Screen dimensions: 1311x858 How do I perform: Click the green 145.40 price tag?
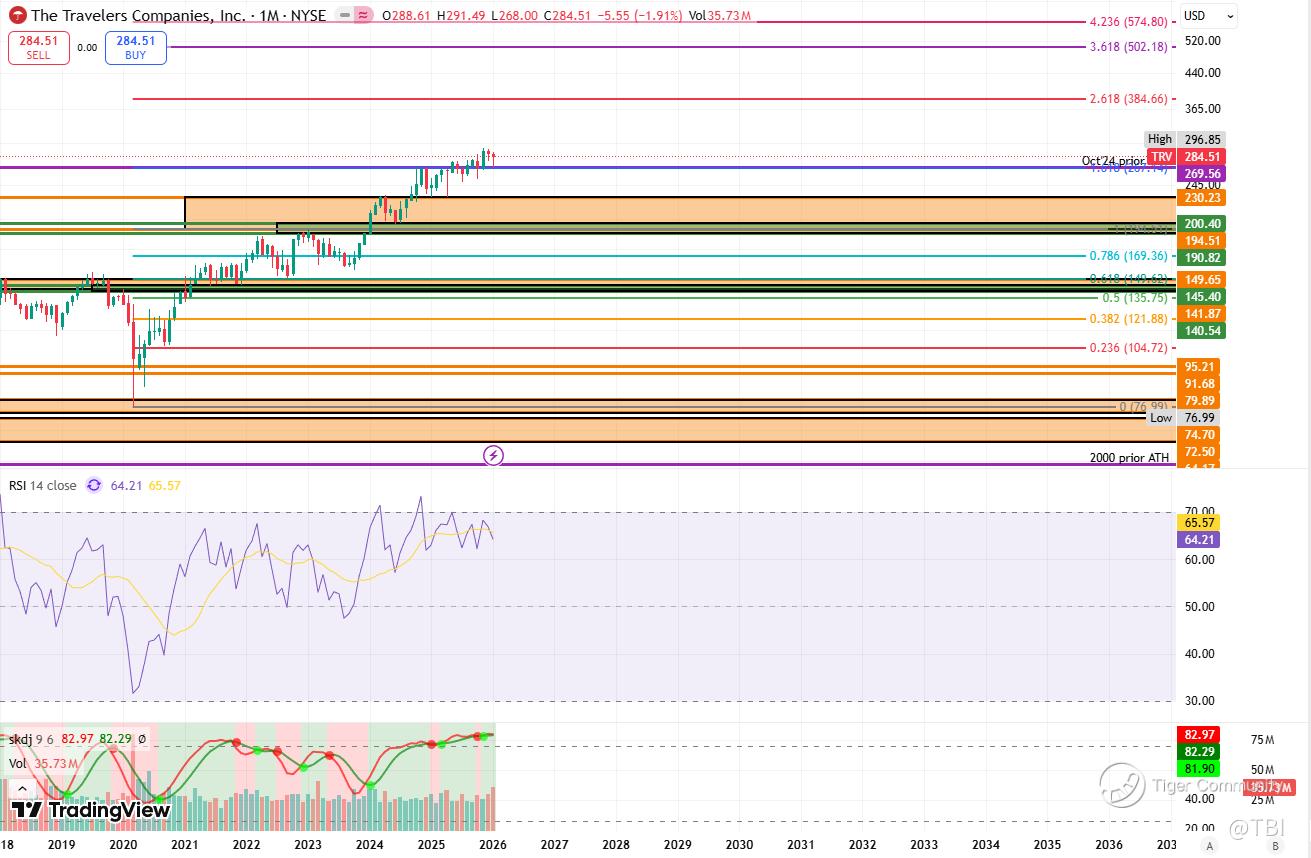[x=1200, y=297]
